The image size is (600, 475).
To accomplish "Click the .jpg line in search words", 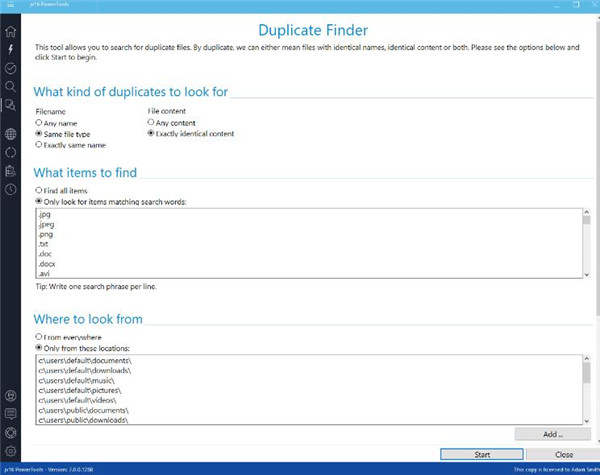I will point(44,214).
